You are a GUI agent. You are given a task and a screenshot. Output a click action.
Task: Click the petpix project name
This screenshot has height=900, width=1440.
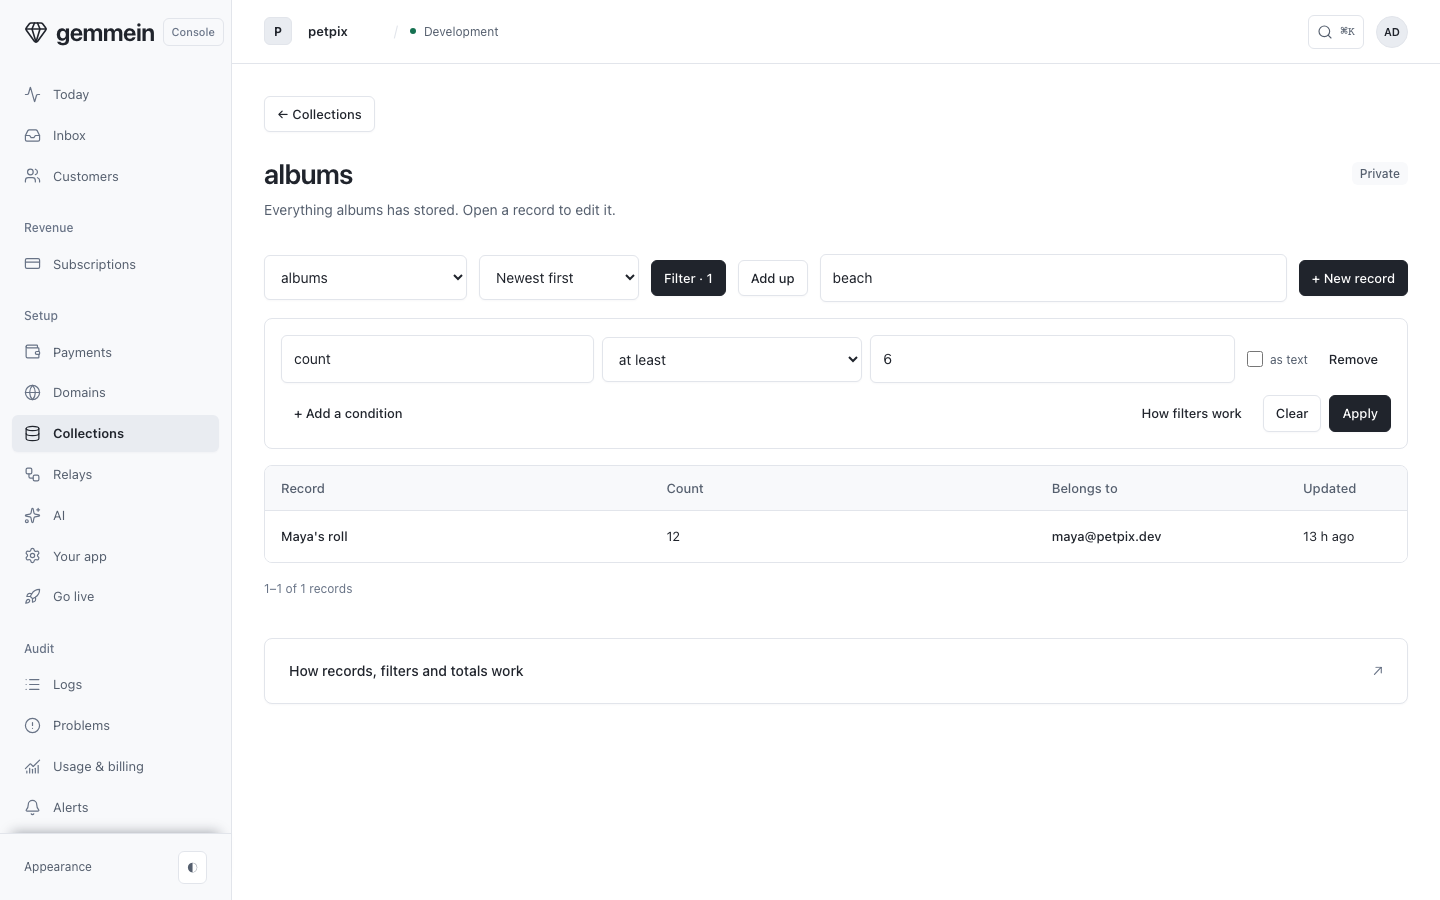coord(328,32)
